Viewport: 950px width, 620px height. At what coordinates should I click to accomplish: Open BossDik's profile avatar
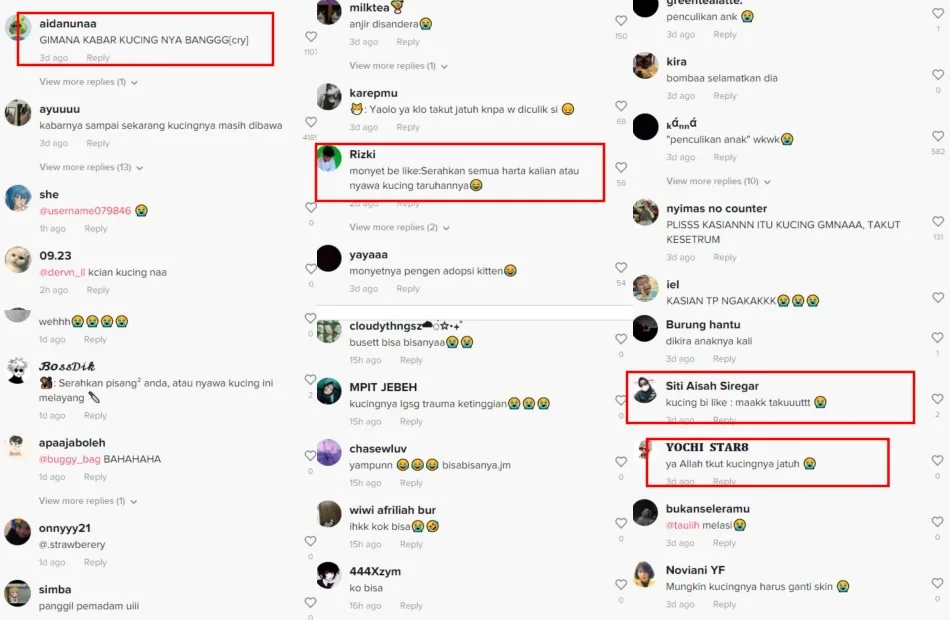pos(18,370)
